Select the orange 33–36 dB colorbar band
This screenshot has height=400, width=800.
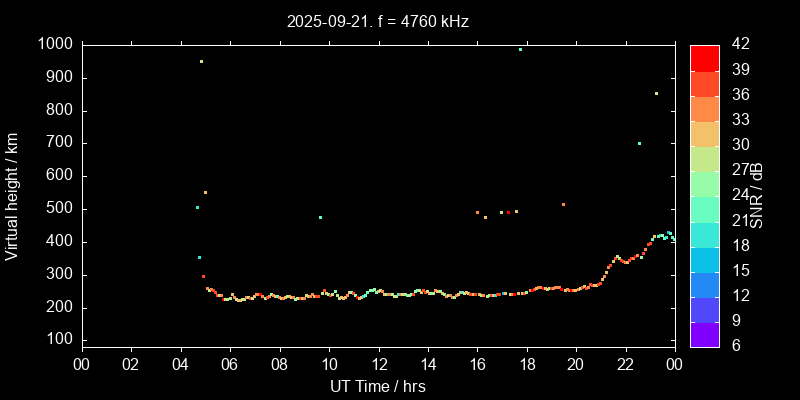pos(705,108)
